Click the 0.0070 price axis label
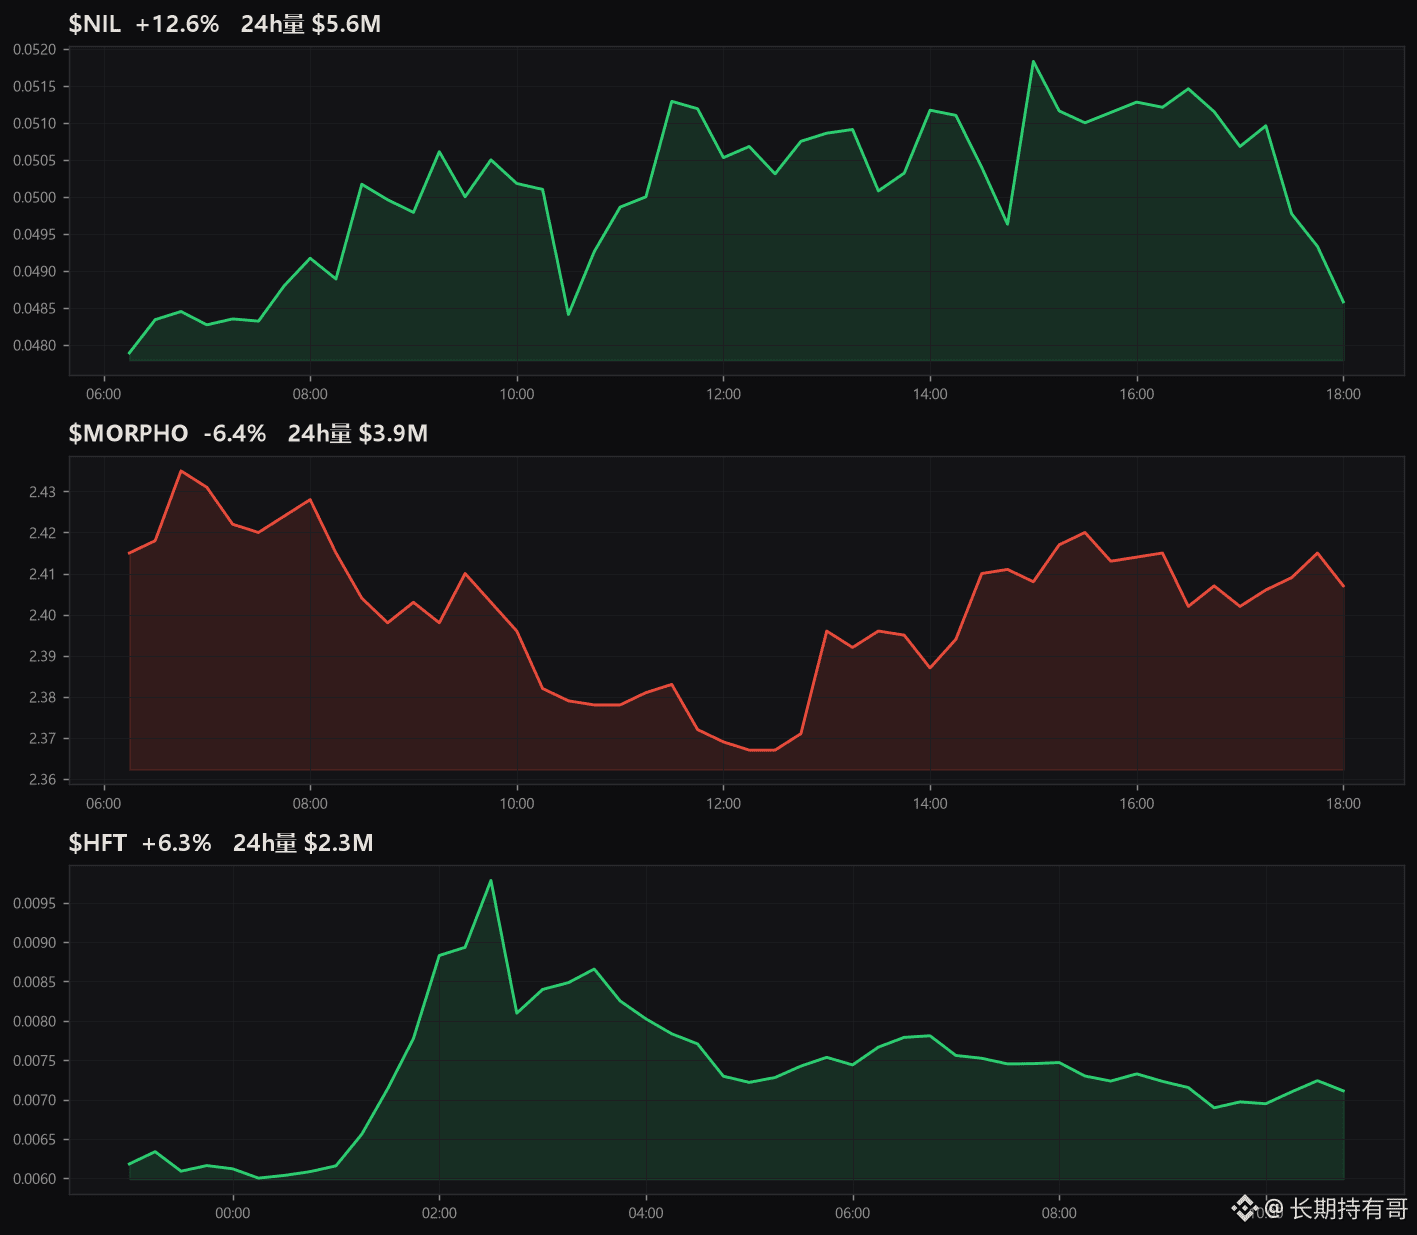Viewport: 1417px width, 1235px height. click(34, 1100)
